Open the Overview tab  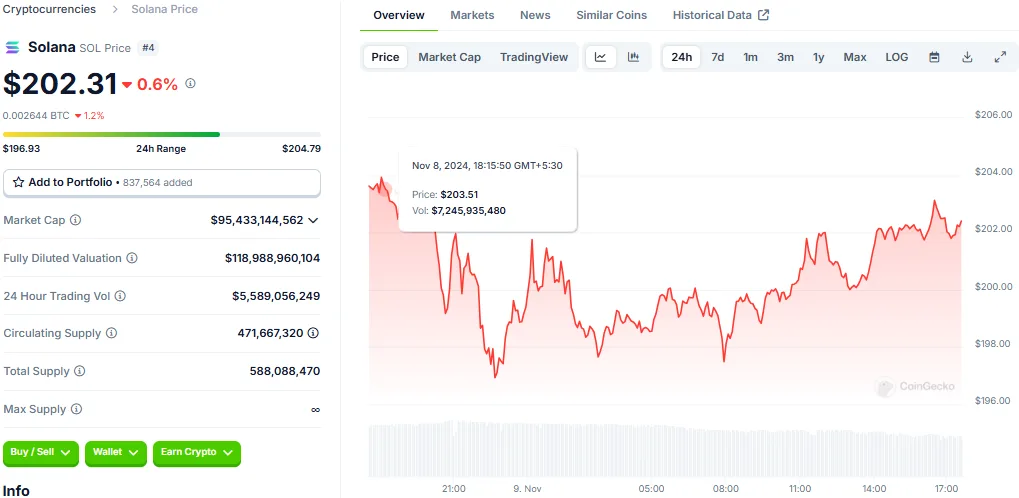tap(399, 15)
